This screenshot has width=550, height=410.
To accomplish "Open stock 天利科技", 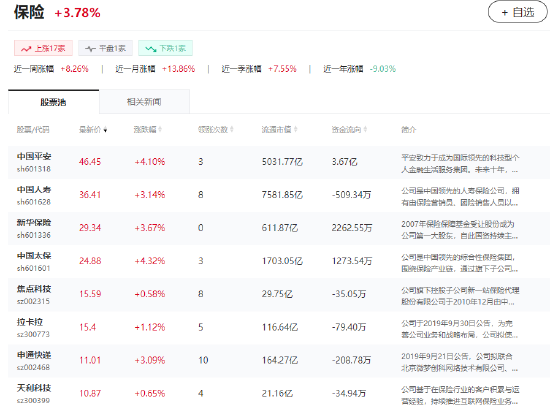I will pos(34,388).
